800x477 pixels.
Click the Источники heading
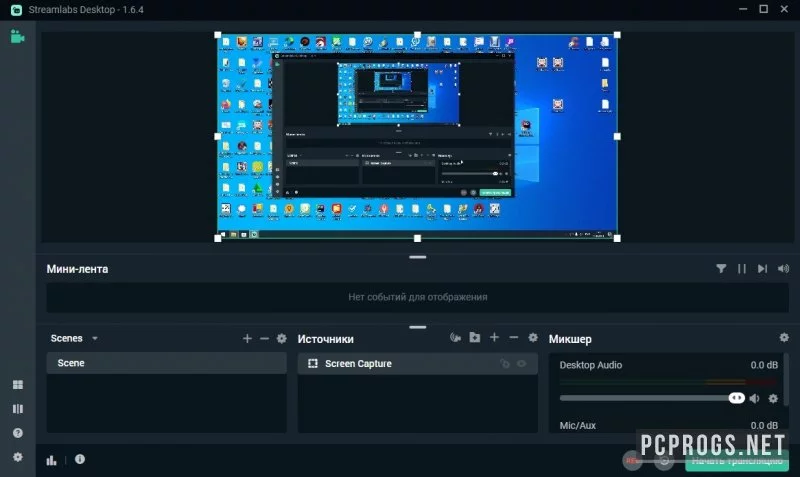pyautogui.click(x=326, y=339)
